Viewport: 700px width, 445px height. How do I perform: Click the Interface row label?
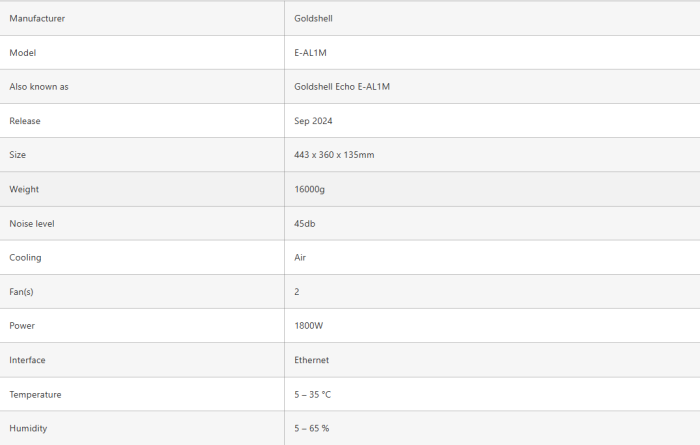[27, 360]
